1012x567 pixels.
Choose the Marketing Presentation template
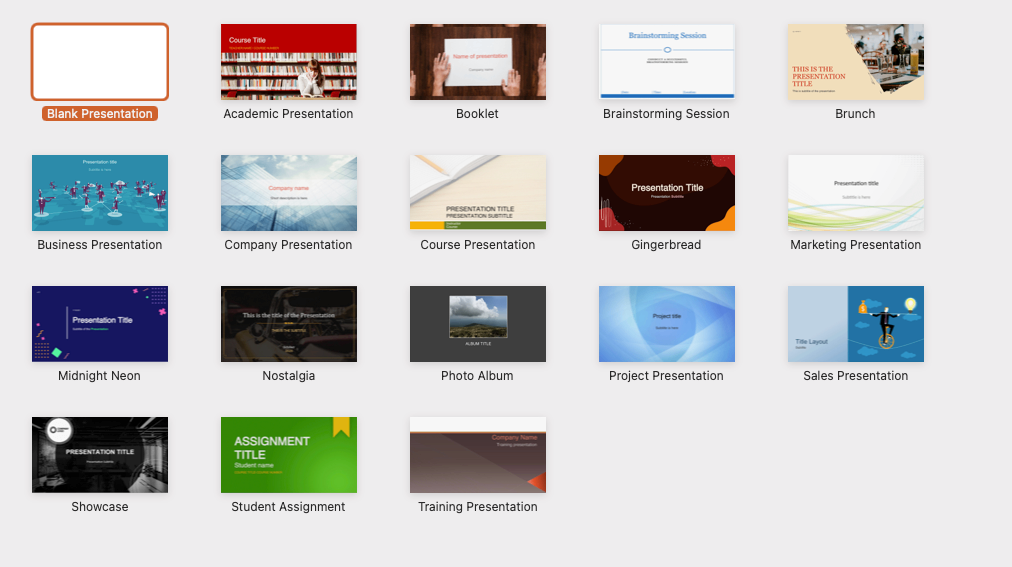(855, 193)
